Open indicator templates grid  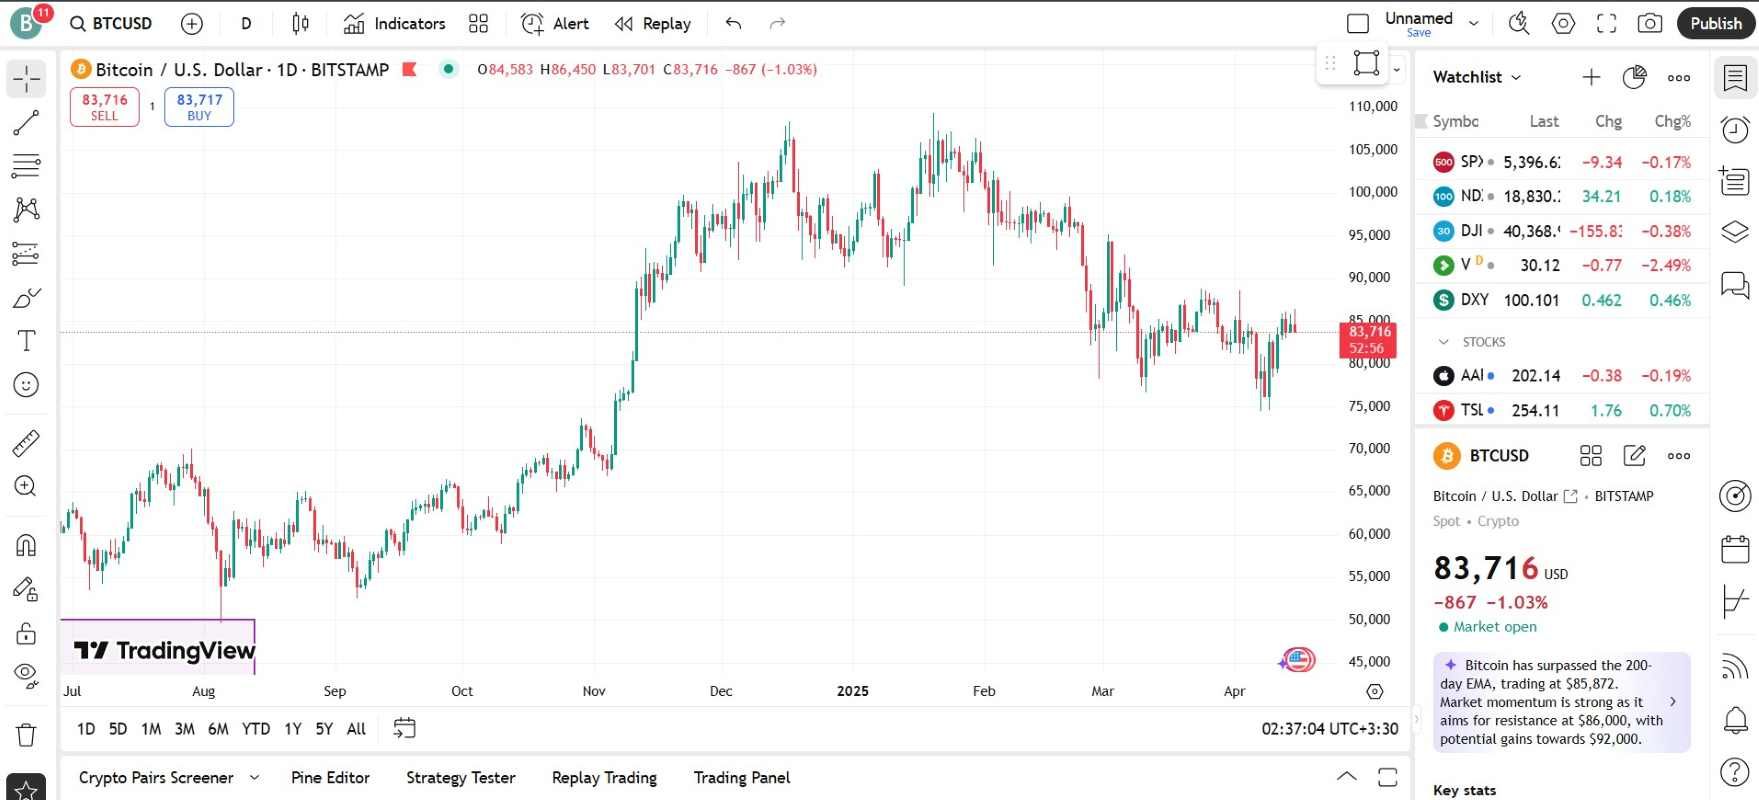(479, 23)
